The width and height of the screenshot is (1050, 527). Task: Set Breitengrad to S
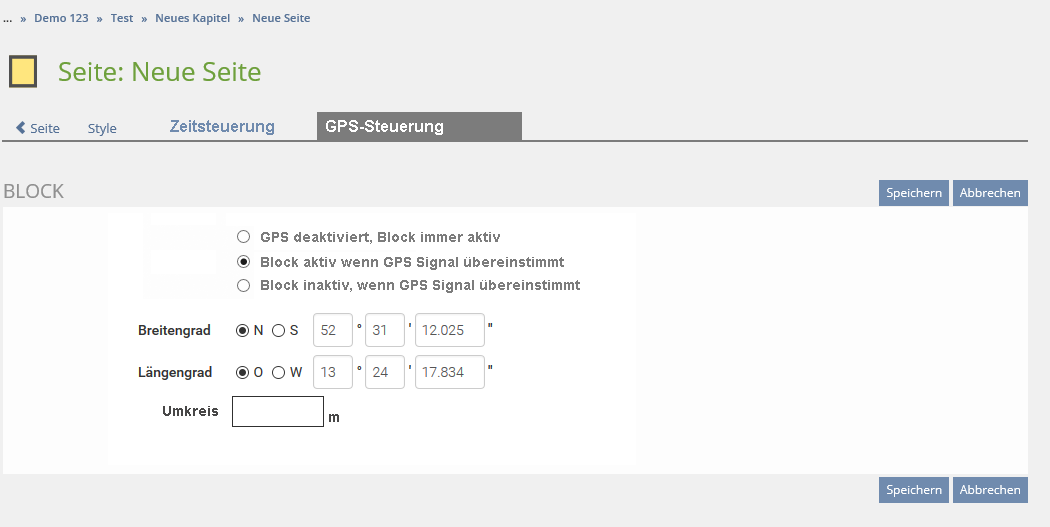[x=279, y=330]
